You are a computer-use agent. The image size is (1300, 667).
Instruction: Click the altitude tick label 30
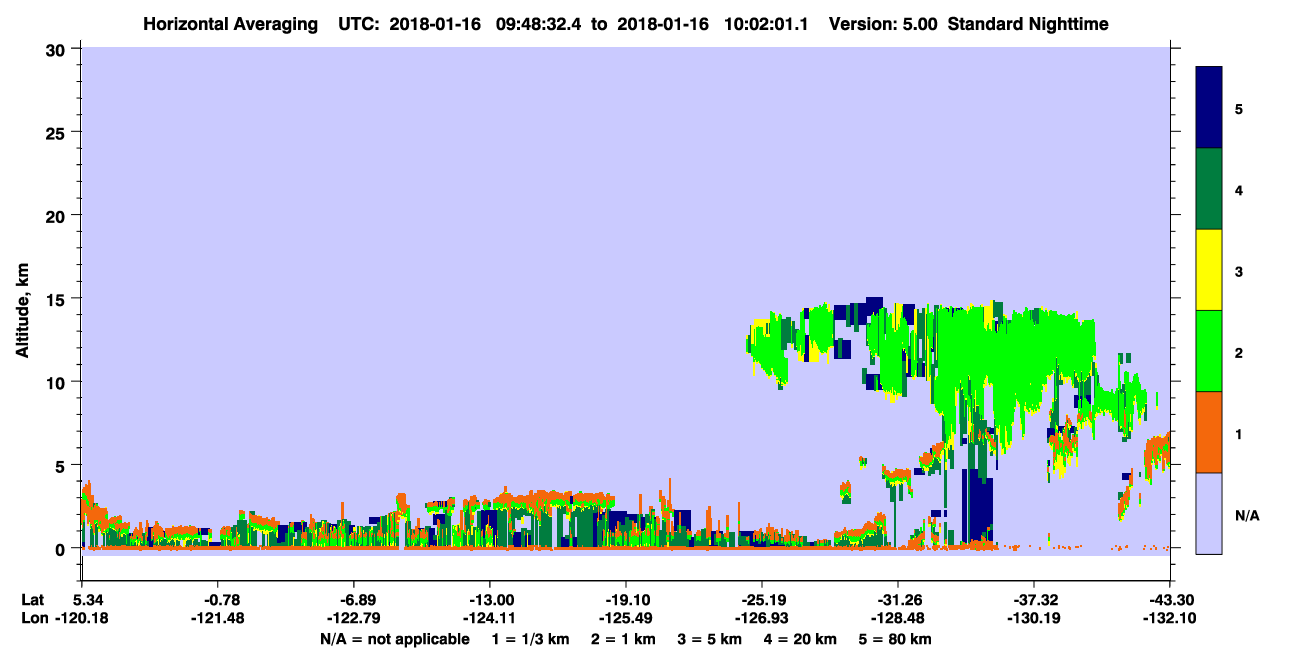click(58, 49)
